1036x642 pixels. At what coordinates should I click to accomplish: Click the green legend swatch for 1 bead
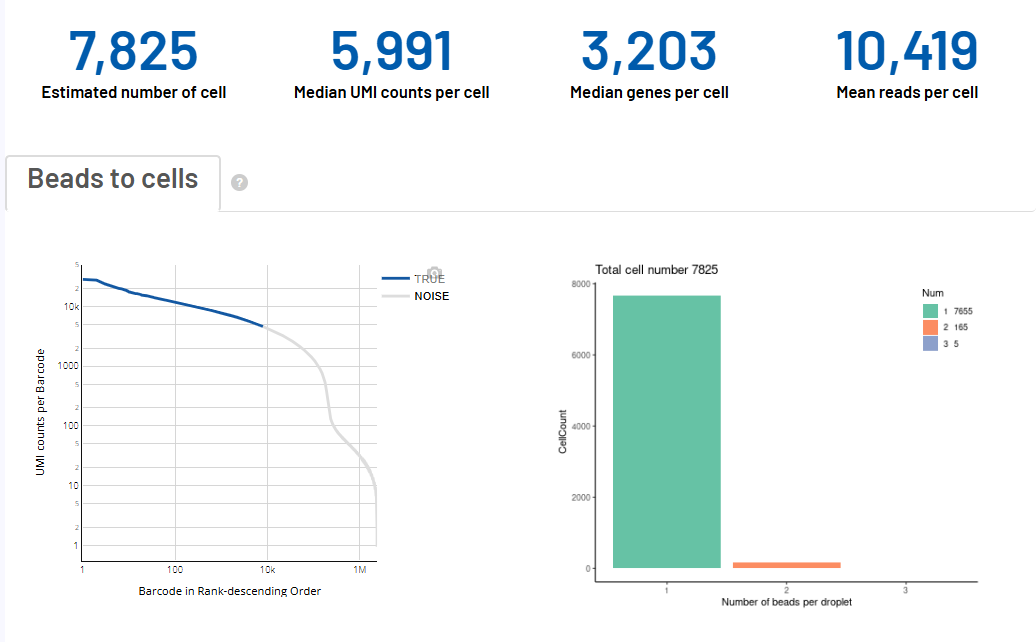(x=930, y=311)
